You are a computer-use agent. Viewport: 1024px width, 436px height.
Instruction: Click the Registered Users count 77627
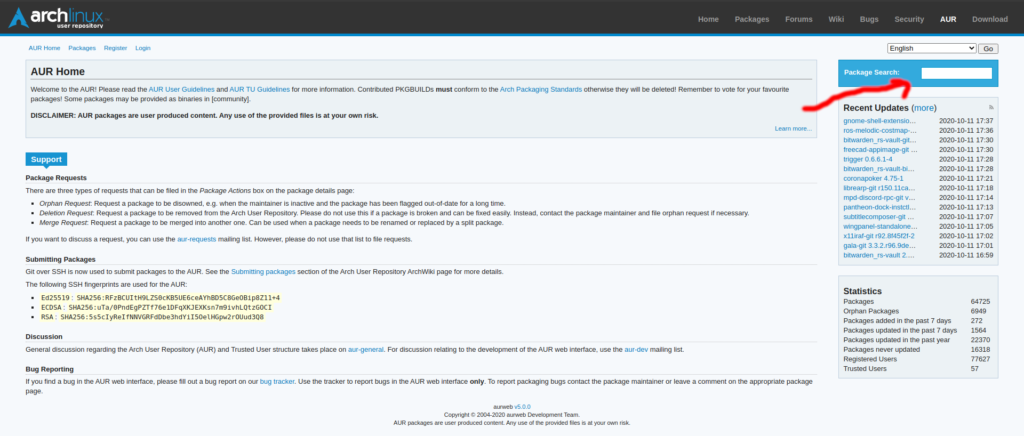pyautogui.click(x=980, y=359)
